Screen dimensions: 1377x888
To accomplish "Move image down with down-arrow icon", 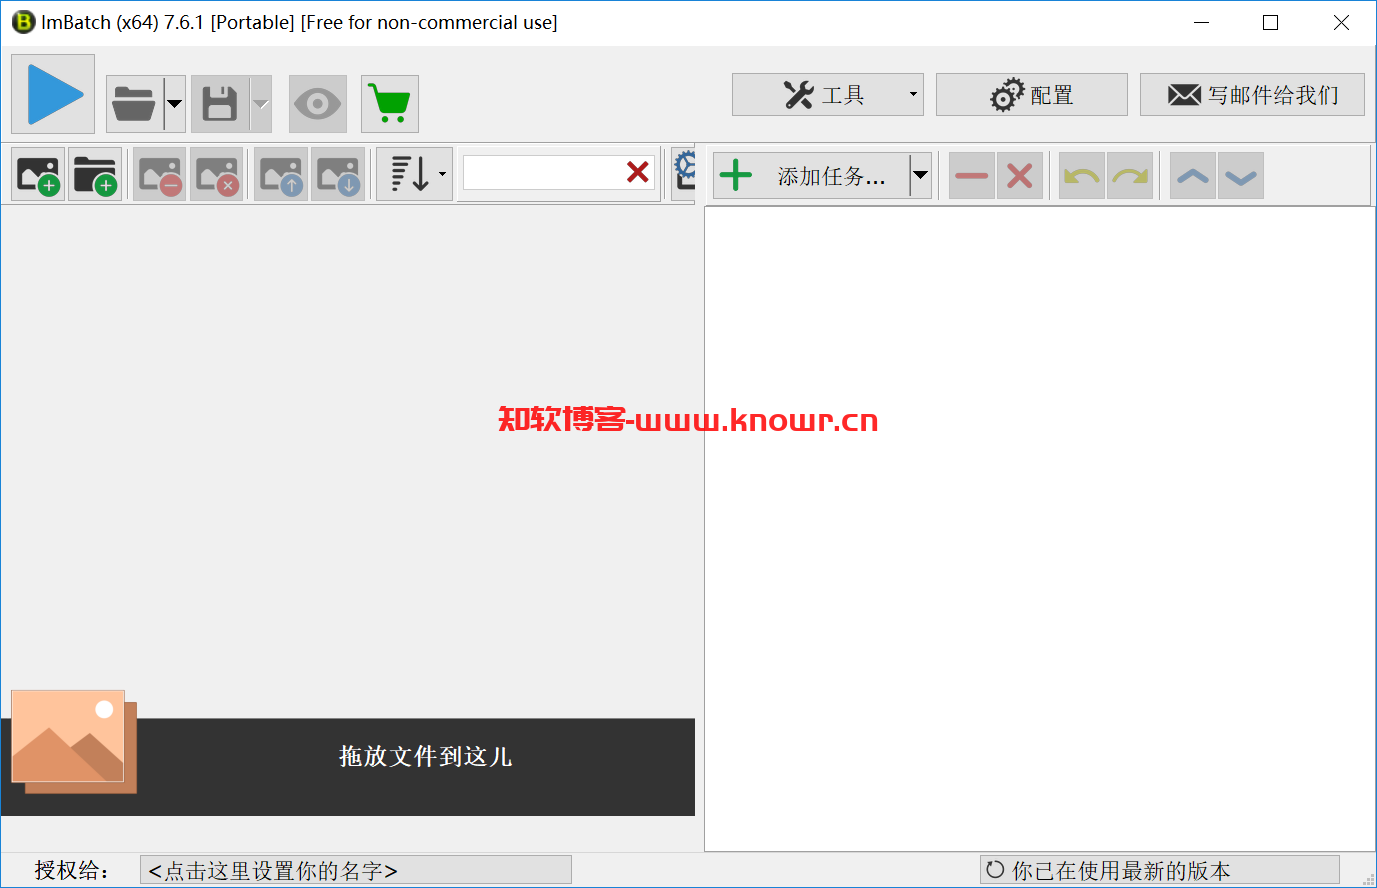I will pos(338,175).
